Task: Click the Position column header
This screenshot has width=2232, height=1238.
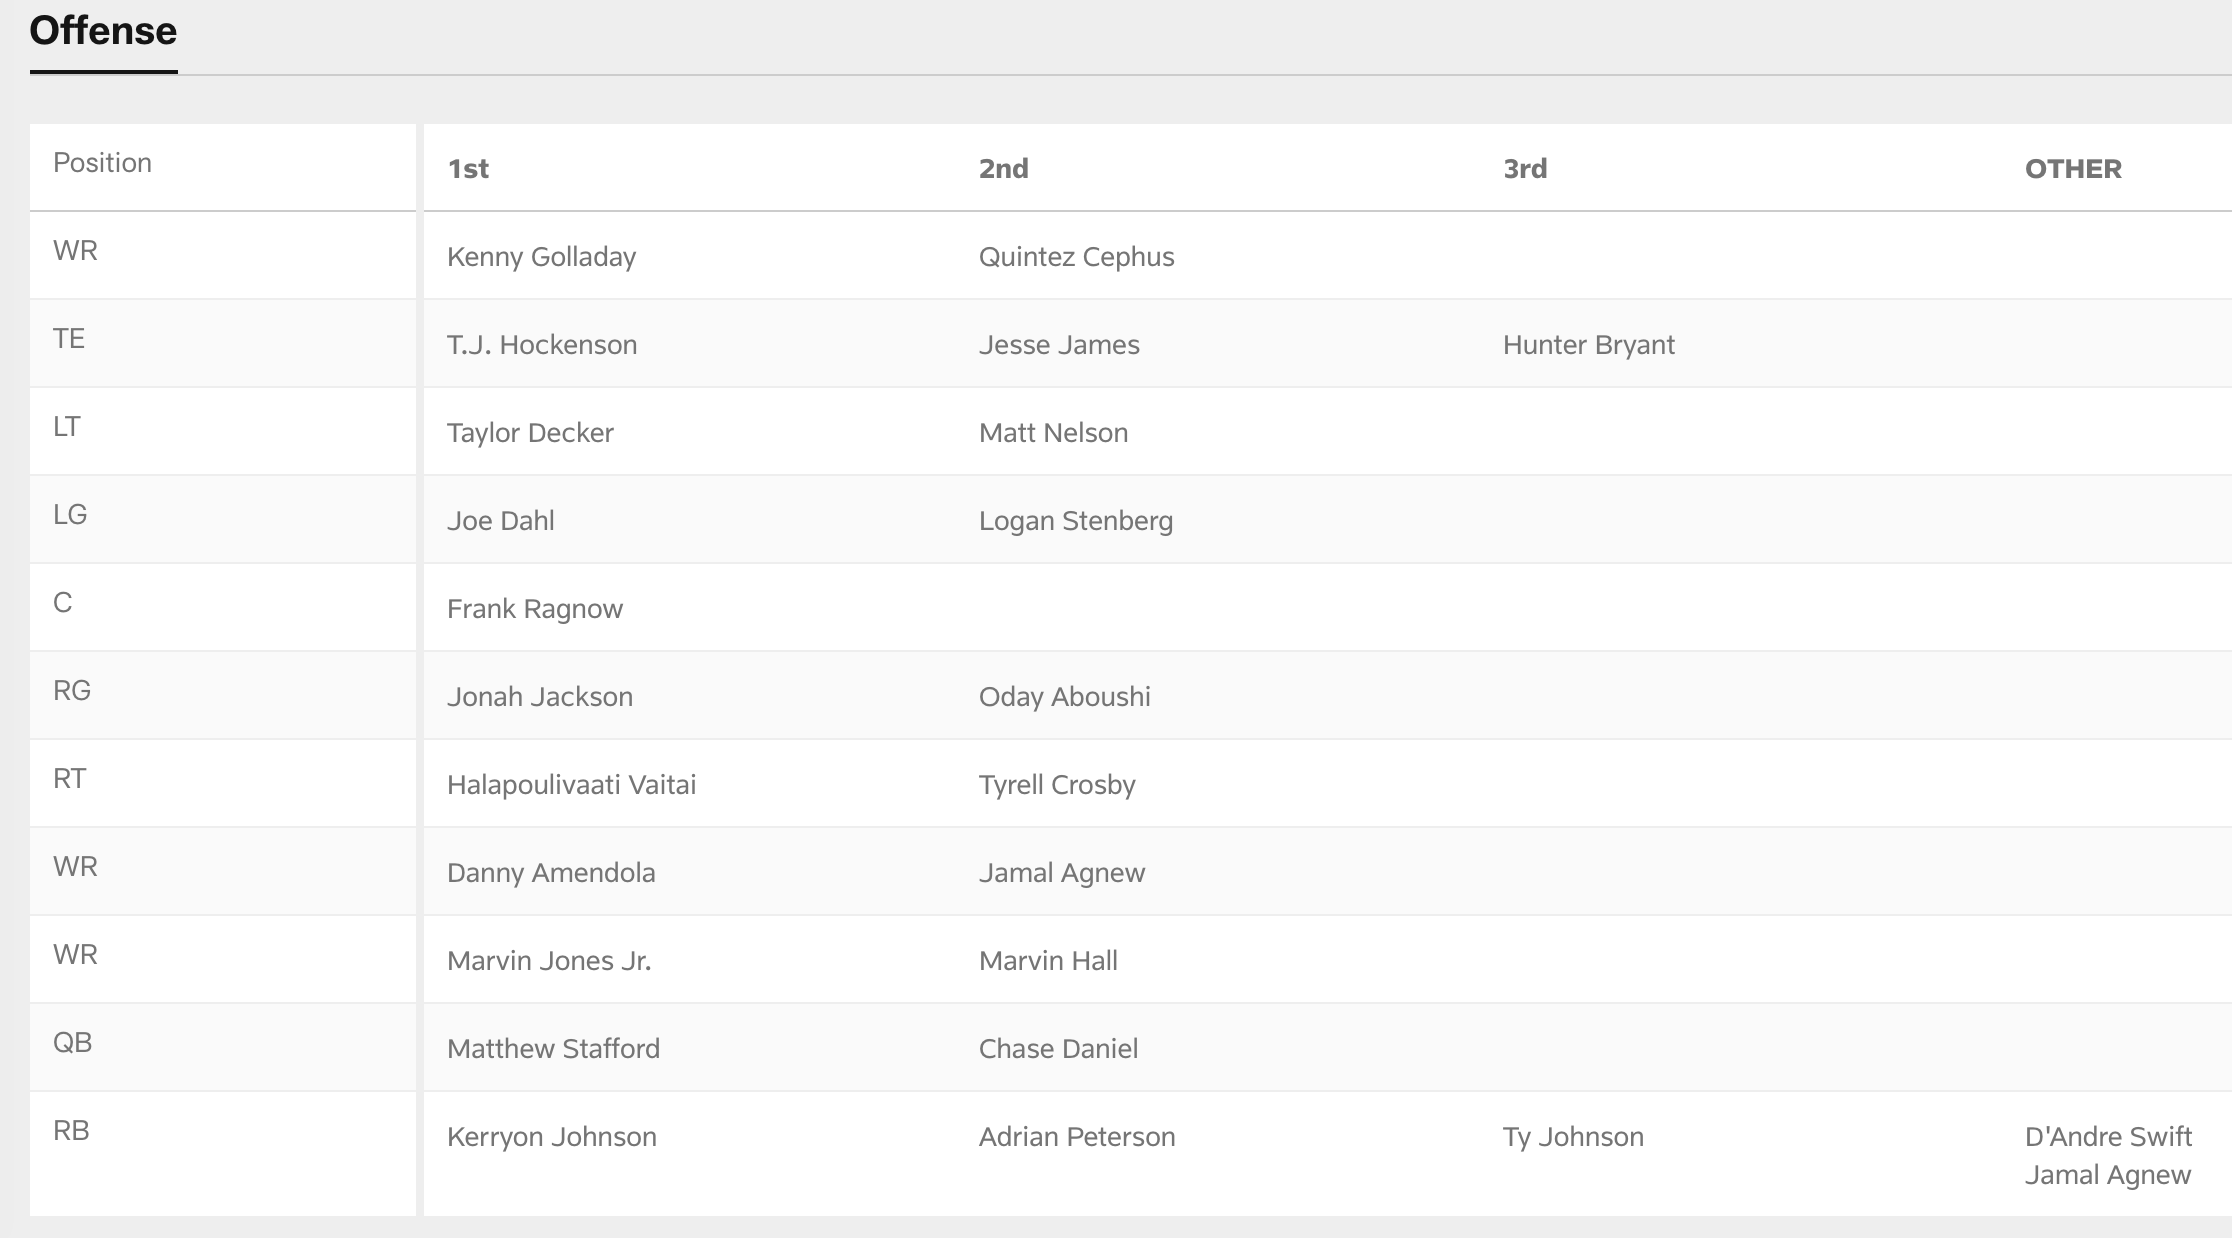Action: click(x=102, y=163)
